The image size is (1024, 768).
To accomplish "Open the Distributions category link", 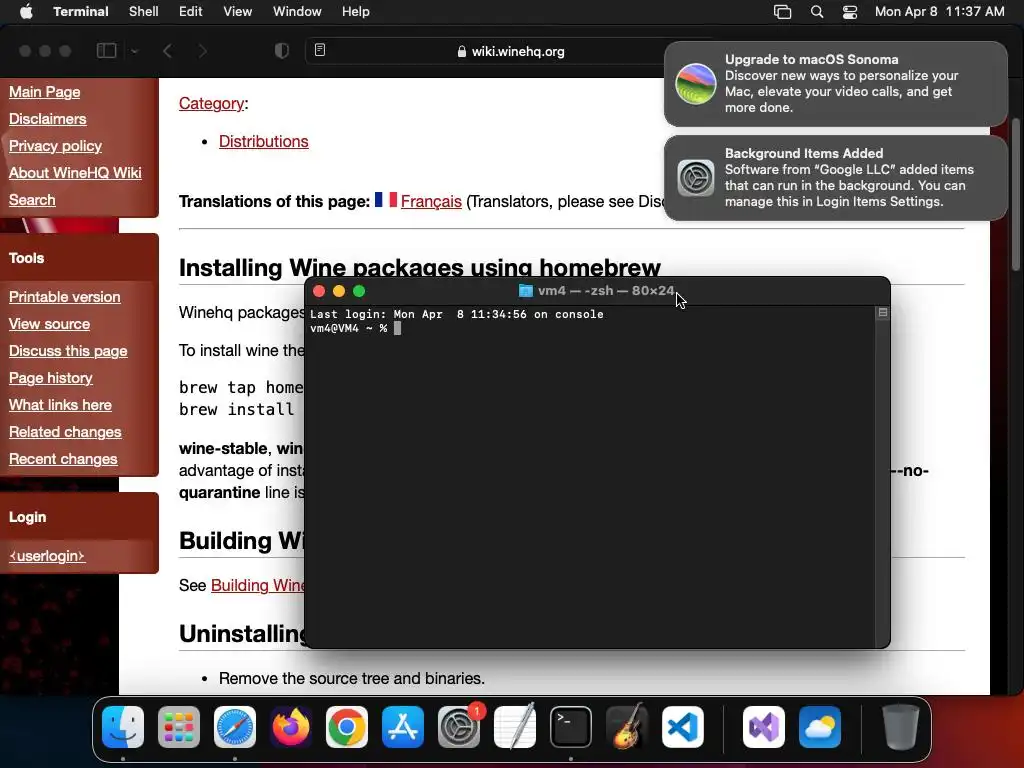I will click(x=263, y=142).
